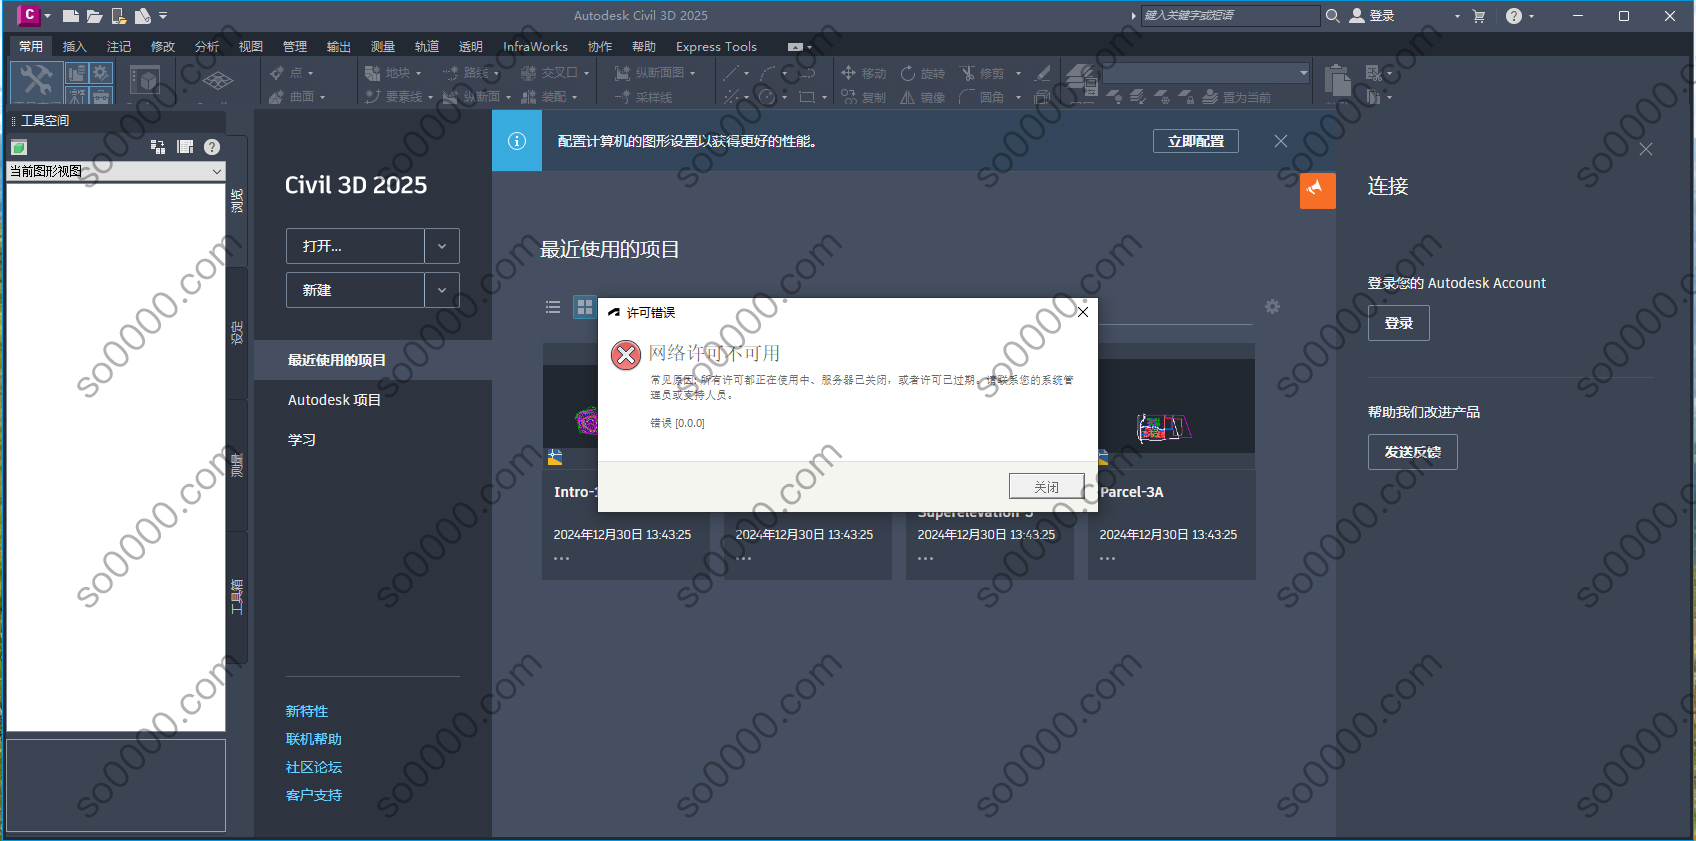Open 当前图形视图 dropdown in Toolspace
The image size is (1696, 841).
pyautogui.click(x=115, y=171)
